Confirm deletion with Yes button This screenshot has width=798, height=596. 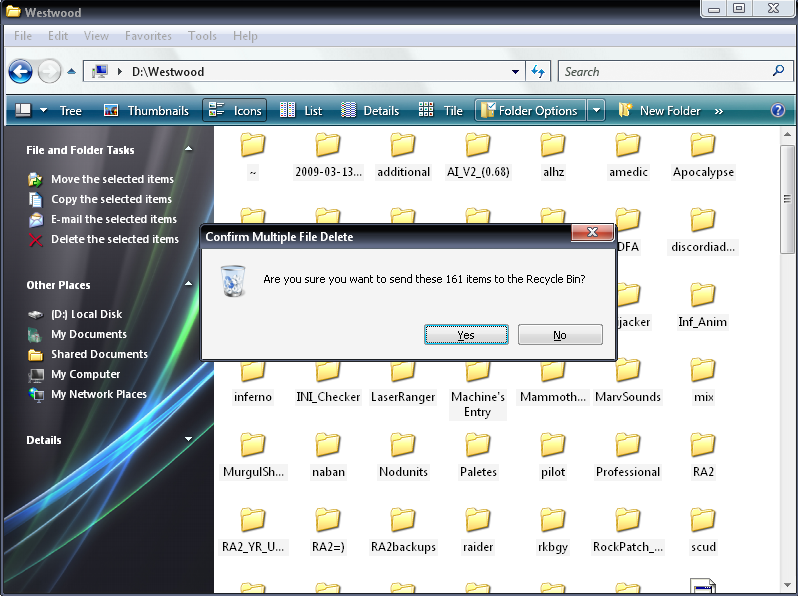click(466, 334)
